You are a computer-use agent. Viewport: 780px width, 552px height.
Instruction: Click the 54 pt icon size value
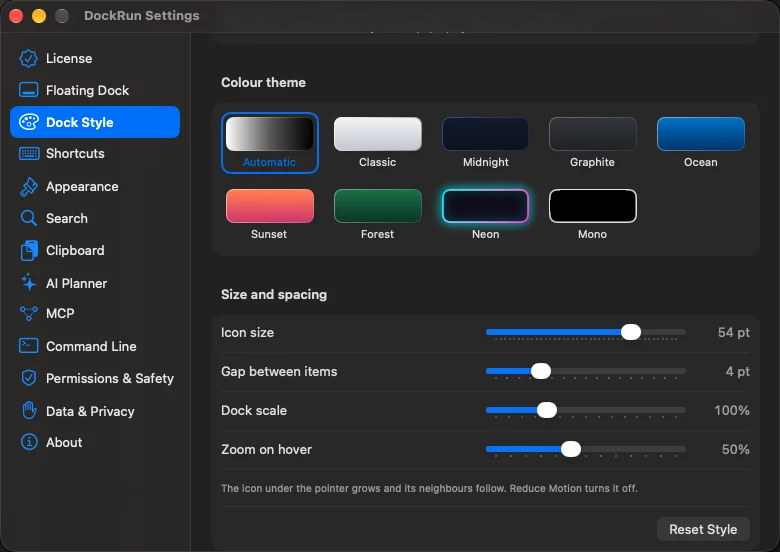click(734, 332)
